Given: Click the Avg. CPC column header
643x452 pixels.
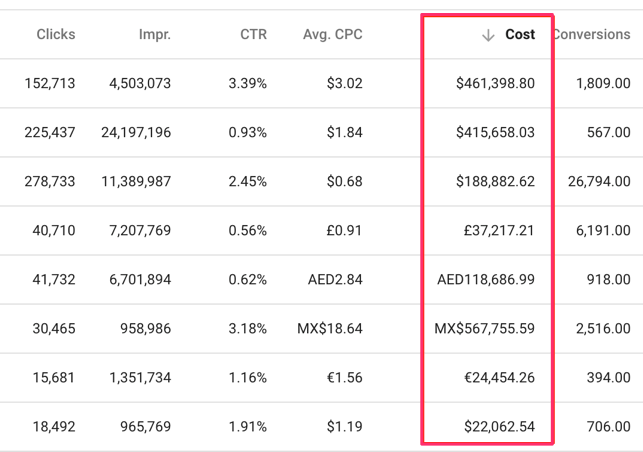Looking at the screenshot, I should tap(332, 35).
